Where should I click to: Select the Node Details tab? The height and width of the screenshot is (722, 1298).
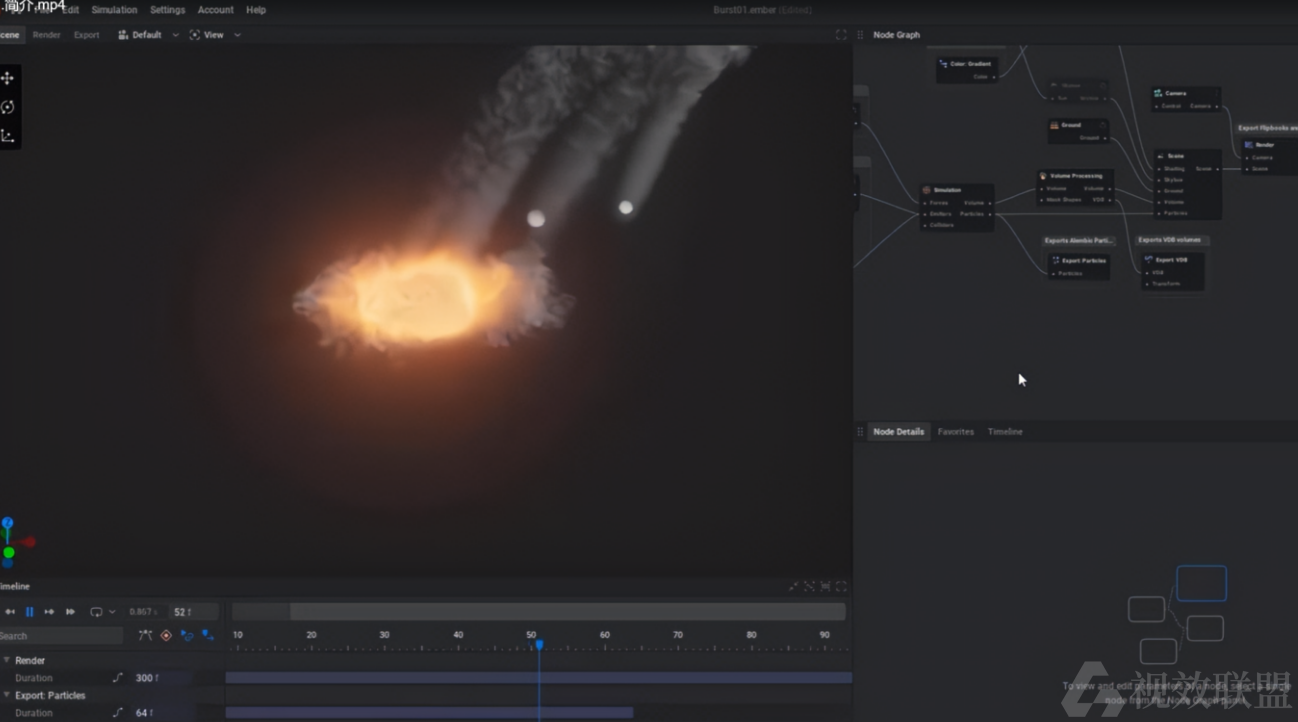click(x=898, y=432)
